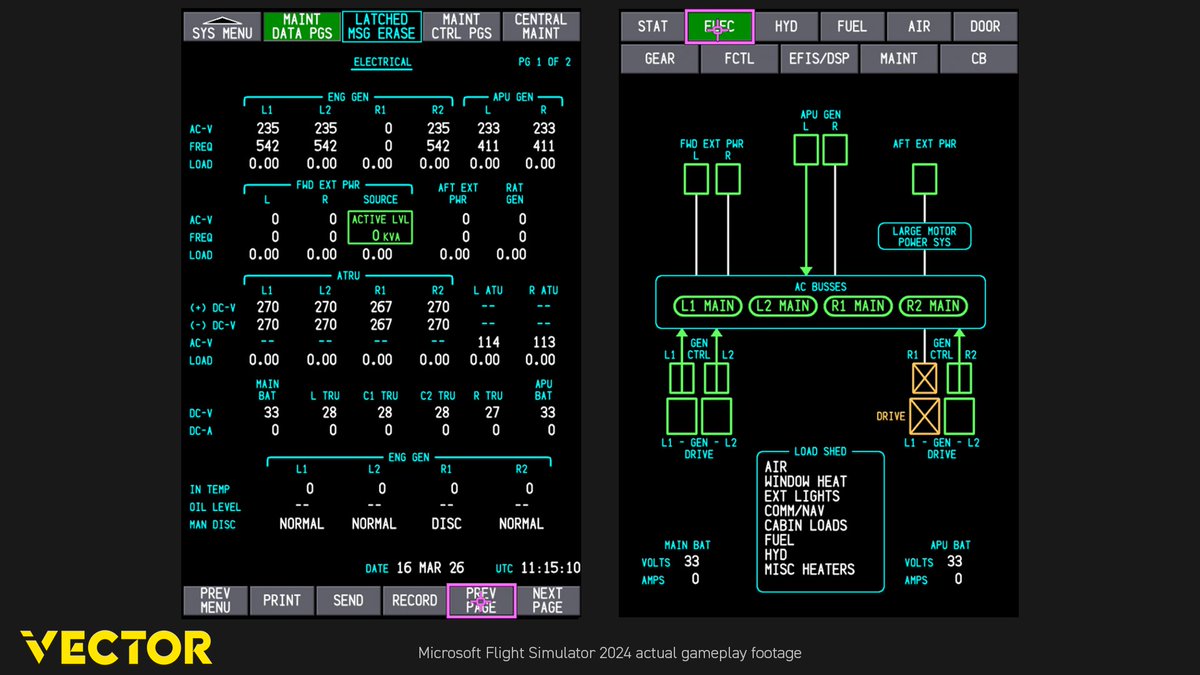Image resolution: width=1200 pixels, height=675 pixels.
Task: Toggle the R2 MAIN AC bus
Action: 933,306
